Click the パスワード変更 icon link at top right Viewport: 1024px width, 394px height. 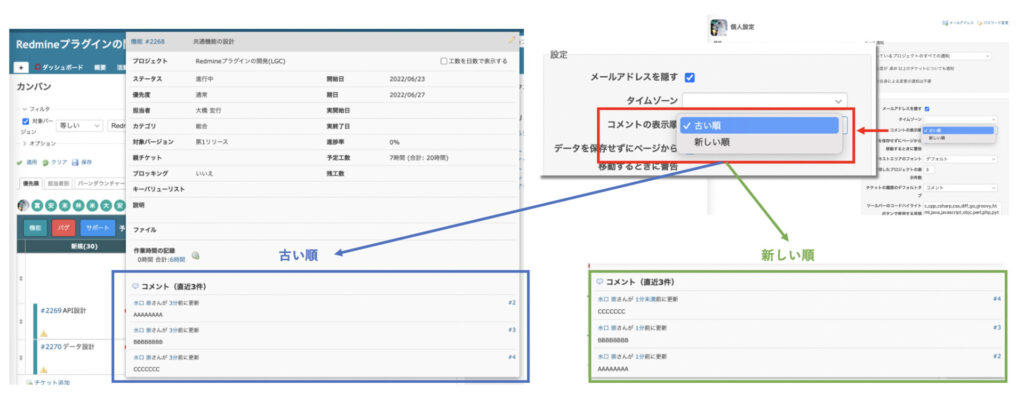coord(993,23)
